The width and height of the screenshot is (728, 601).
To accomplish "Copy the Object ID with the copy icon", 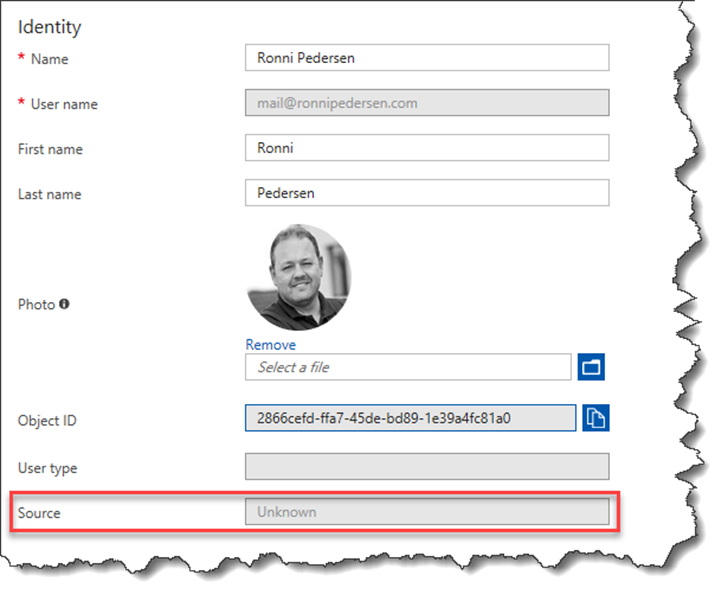I will click(596, 418).
